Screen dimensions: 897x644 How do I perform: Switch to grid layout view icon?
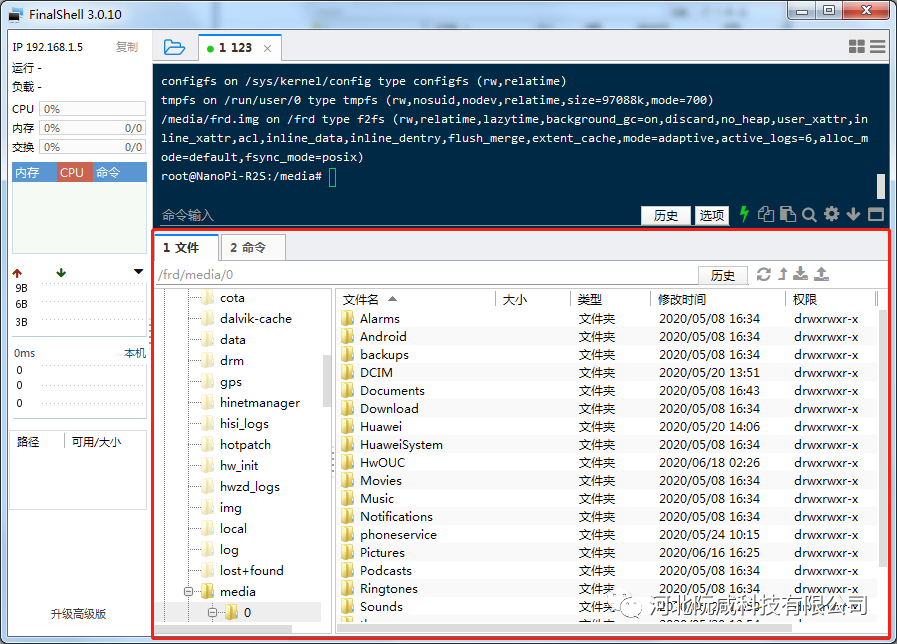pos(856,46)
